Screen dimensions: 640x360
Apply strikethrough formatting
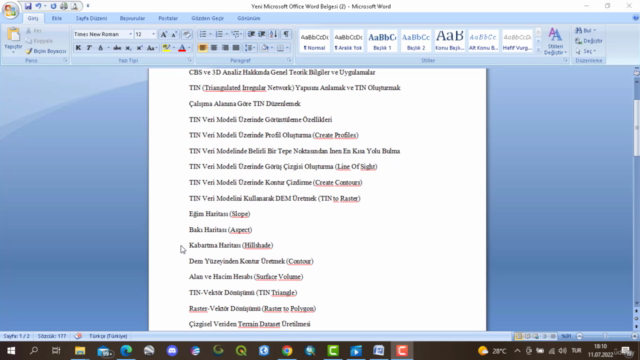click(117, 48)
